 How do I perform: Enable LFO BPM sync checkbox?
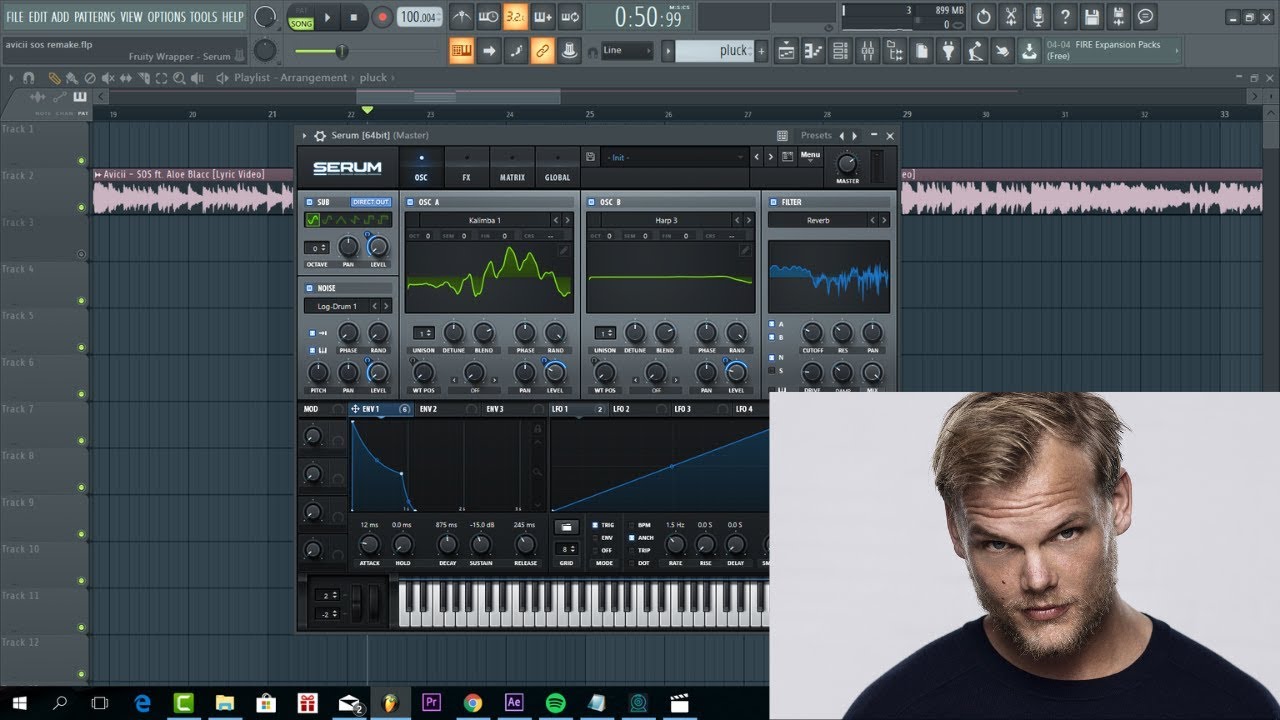click(x=632, y=525)
